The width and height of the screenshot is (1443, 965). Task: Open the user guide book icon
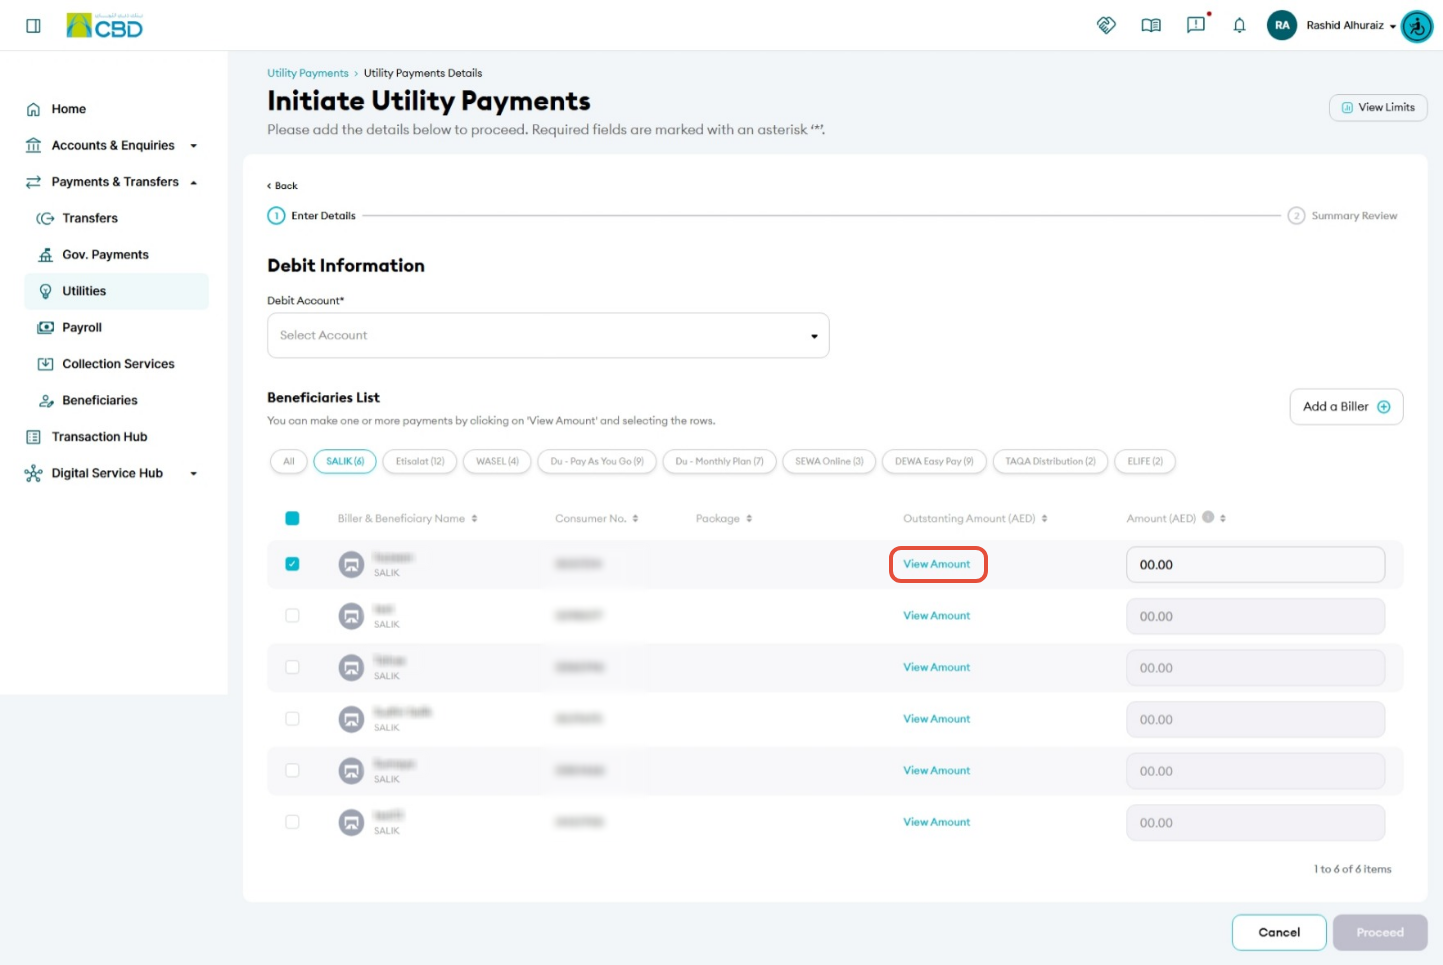[x=1151, y=25]
